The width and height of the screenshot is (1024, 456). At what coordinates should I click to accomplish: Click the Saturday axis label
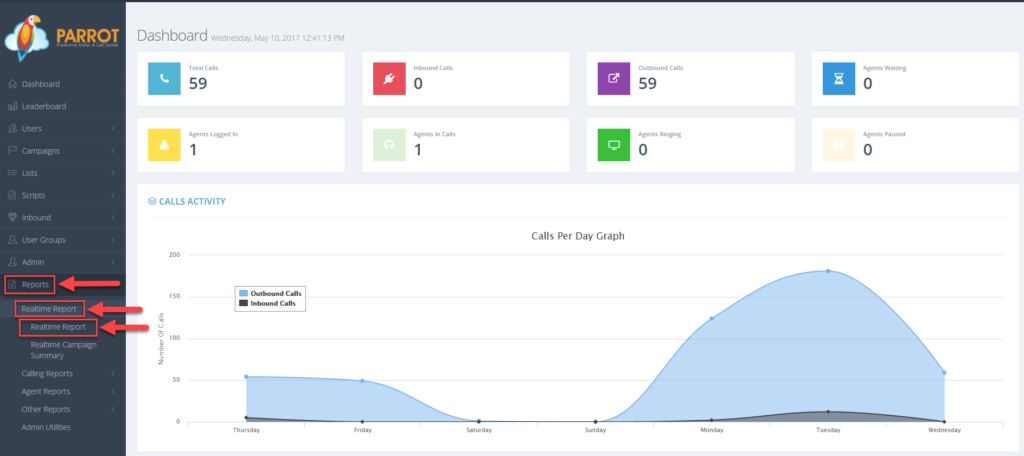479,431
